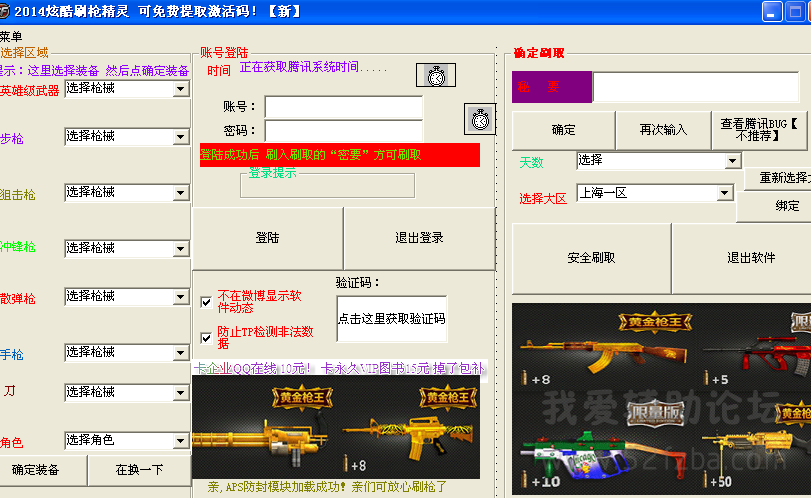This screenshot has height=498, width=811.
Task: Click the 退出登录 button
Action: point(419,238)
